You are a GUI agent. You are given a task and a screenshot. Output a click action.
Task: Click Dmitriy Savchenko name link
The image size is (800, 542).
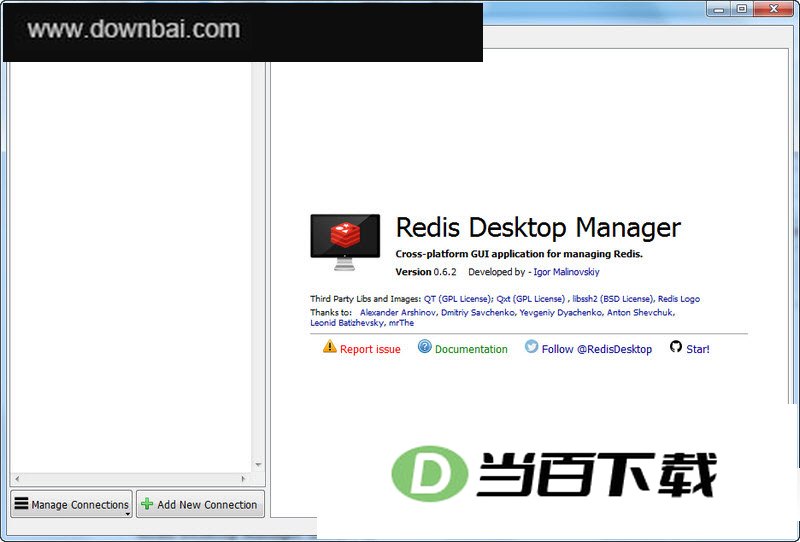[x=478, y=312]
